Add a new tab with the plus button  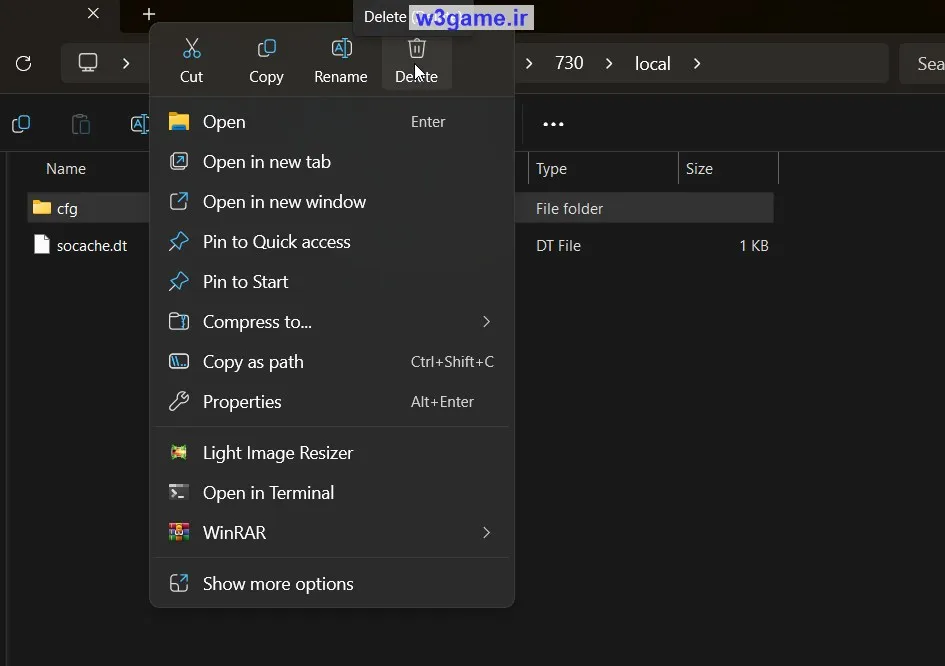coord(149,13)
